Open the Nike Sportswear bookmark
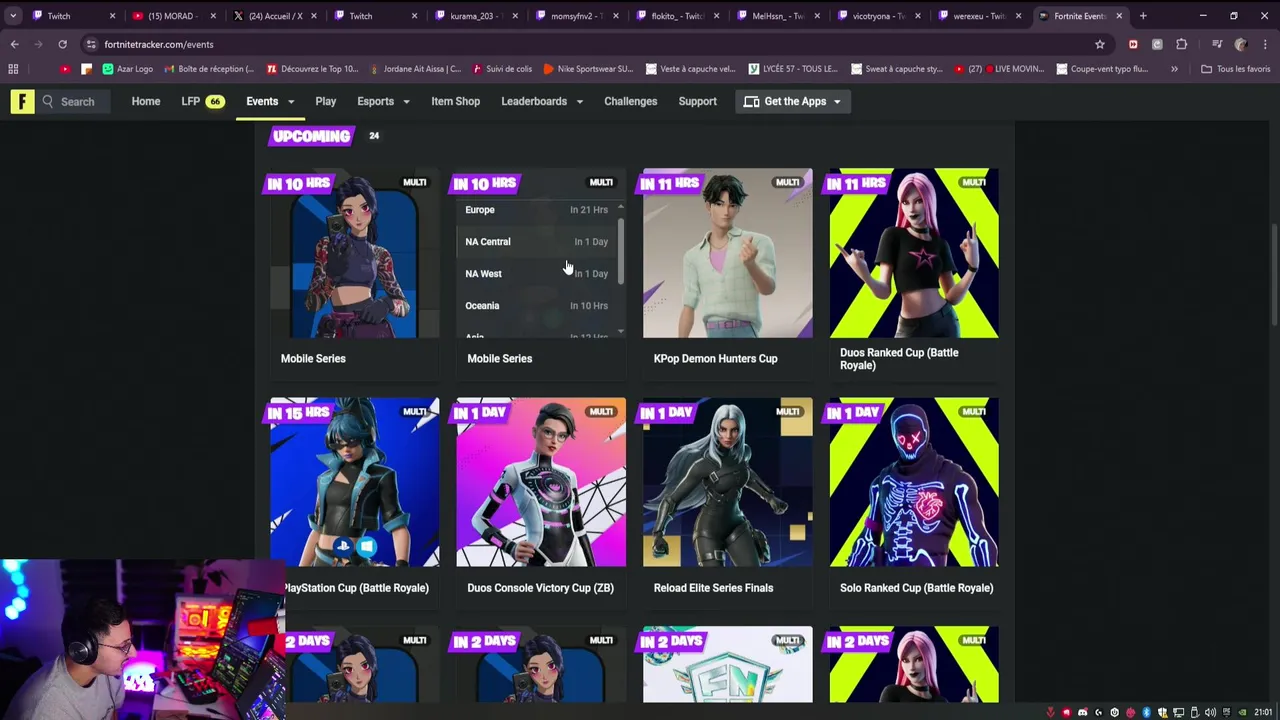The image size is (1280, 720). (x=588, y=69)
